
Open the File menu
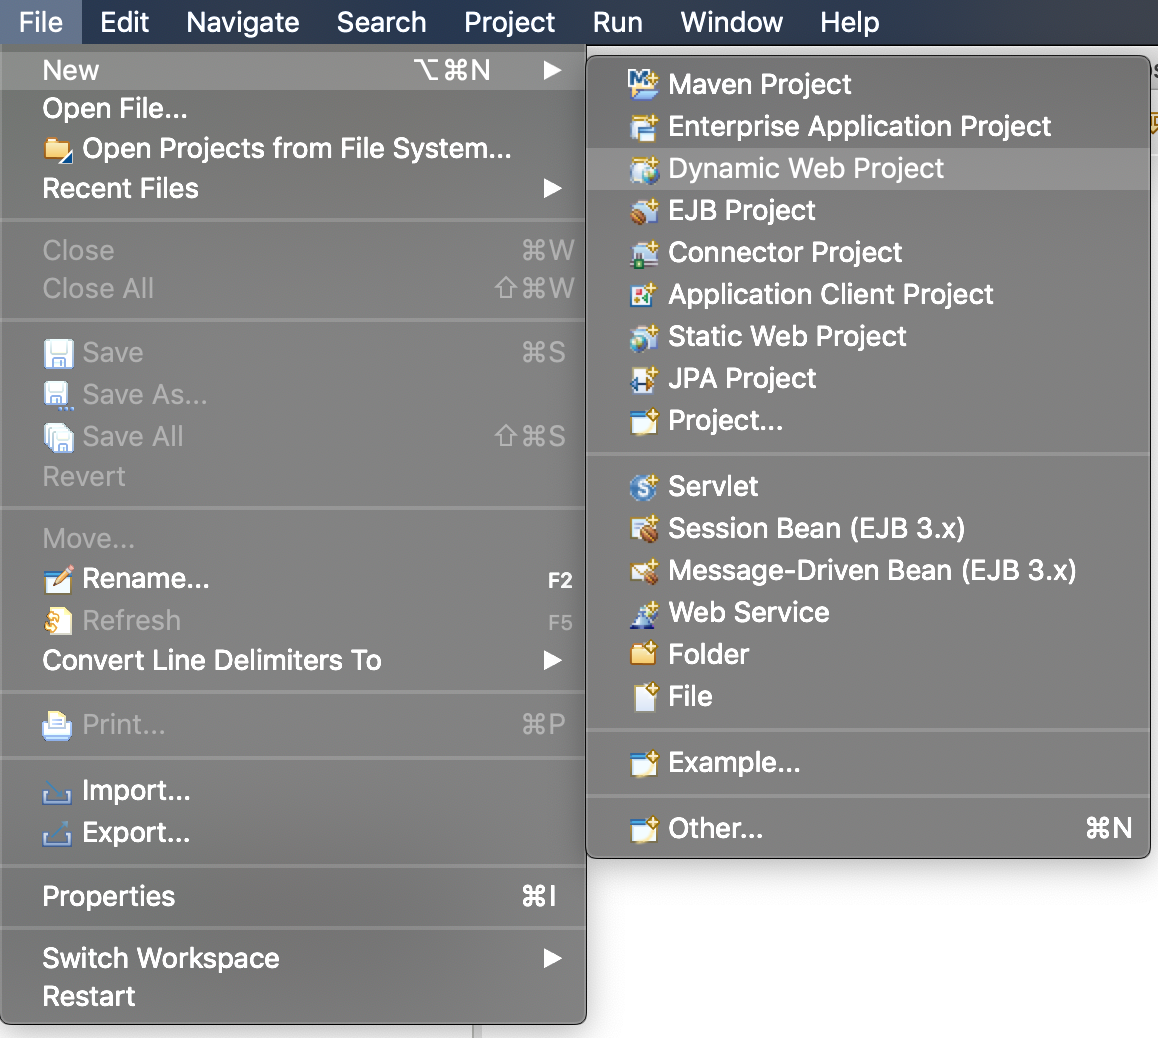click(x=41, y=22)
